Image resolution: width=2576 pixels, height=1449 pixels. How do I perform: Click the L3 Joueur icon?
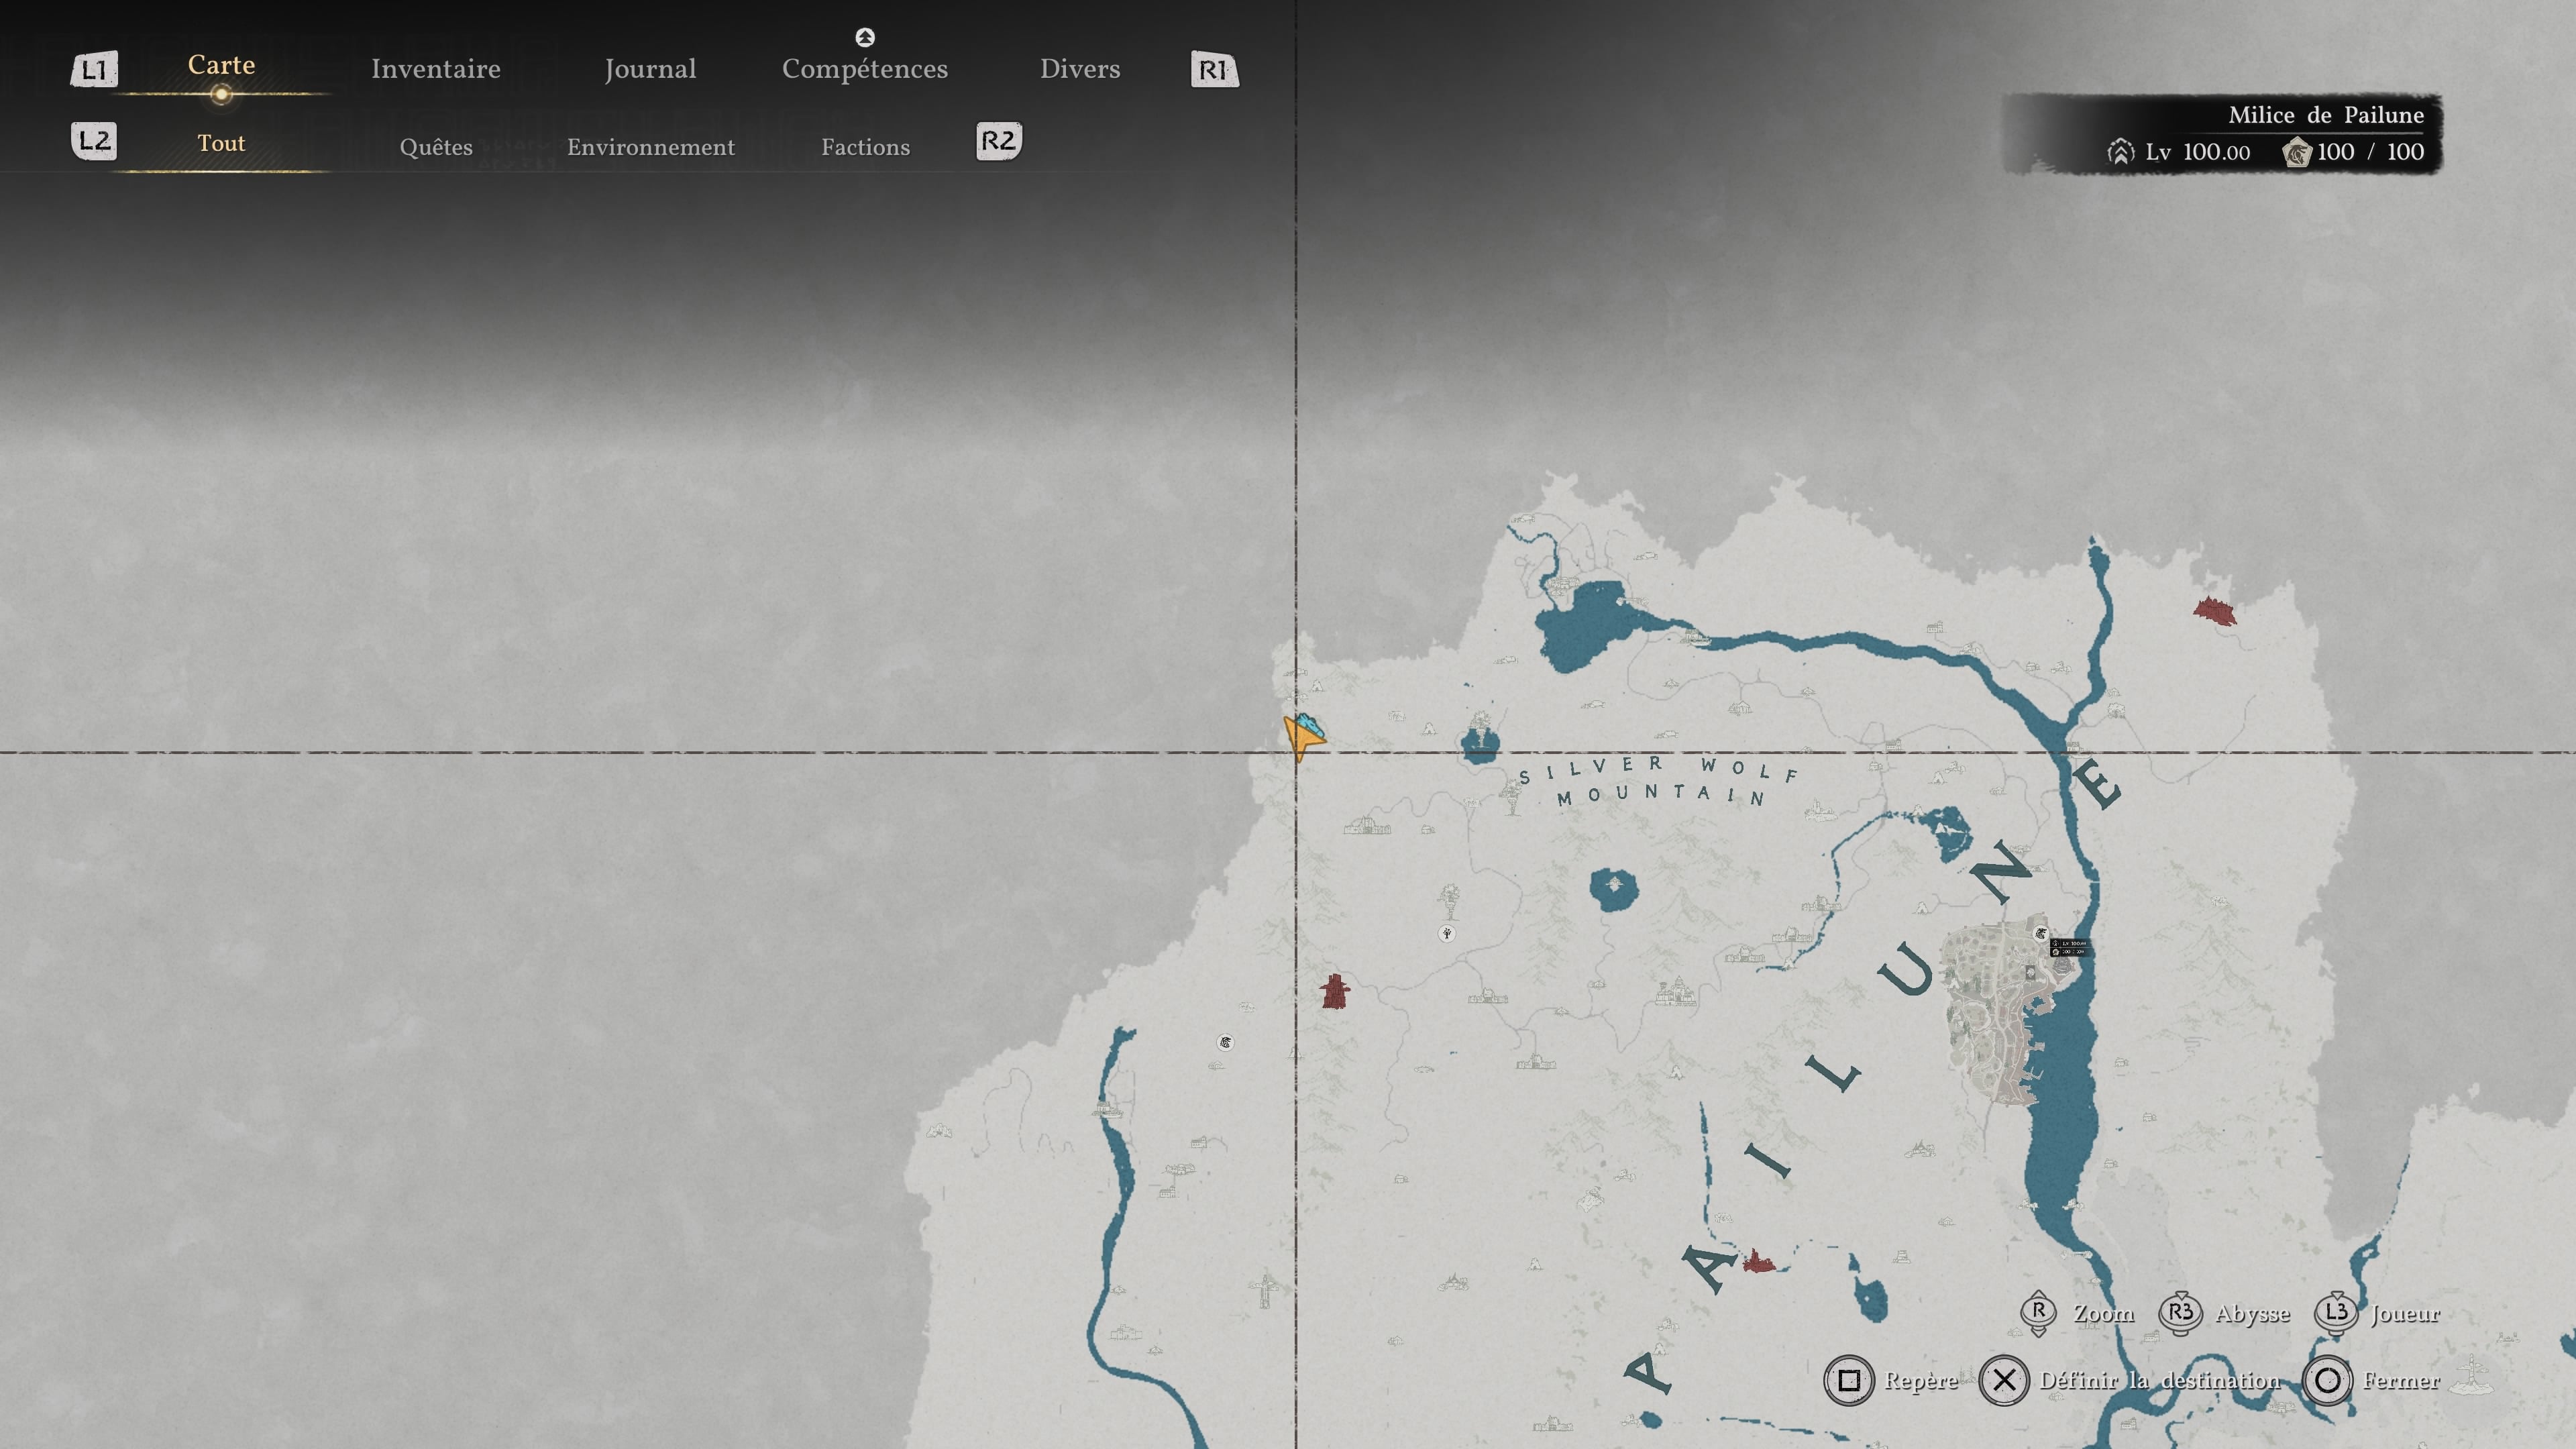click(x=2336, y=1313)
